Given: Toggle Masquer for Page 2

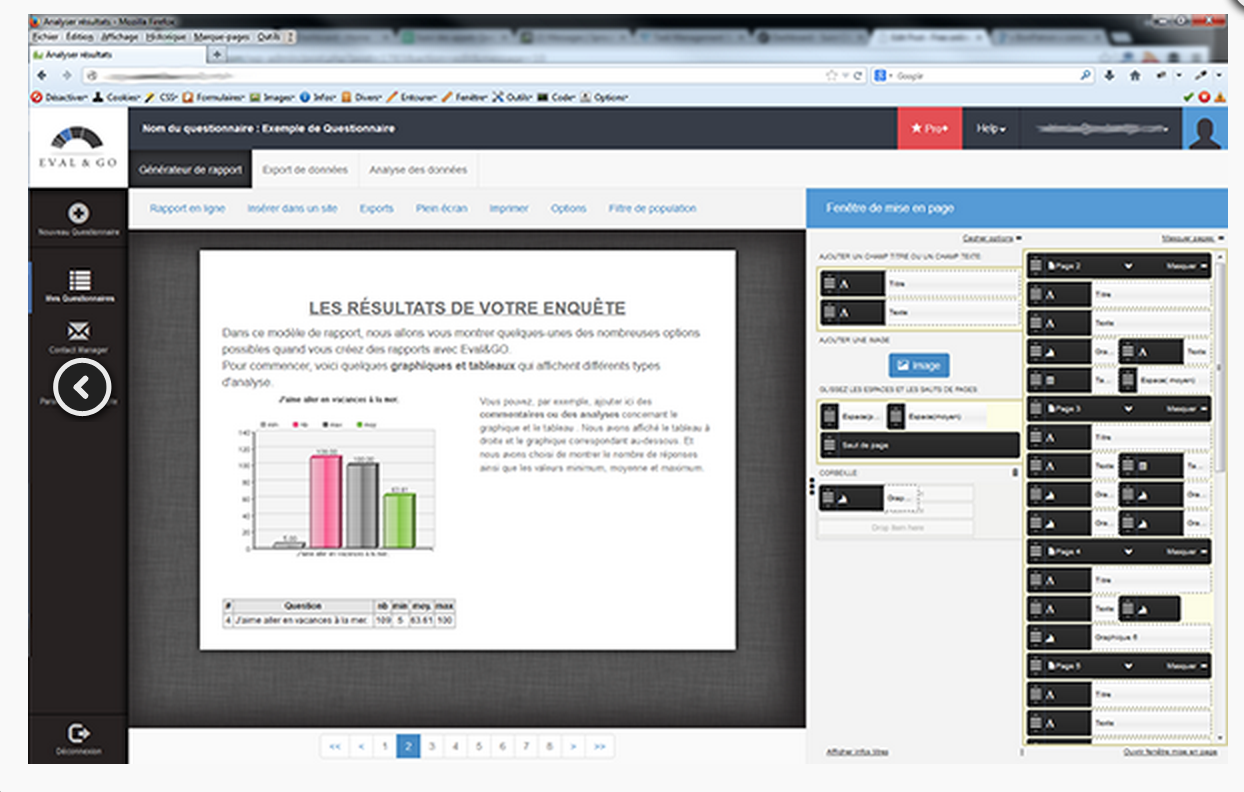Looking at the screenshot, I should point(1184,266).
